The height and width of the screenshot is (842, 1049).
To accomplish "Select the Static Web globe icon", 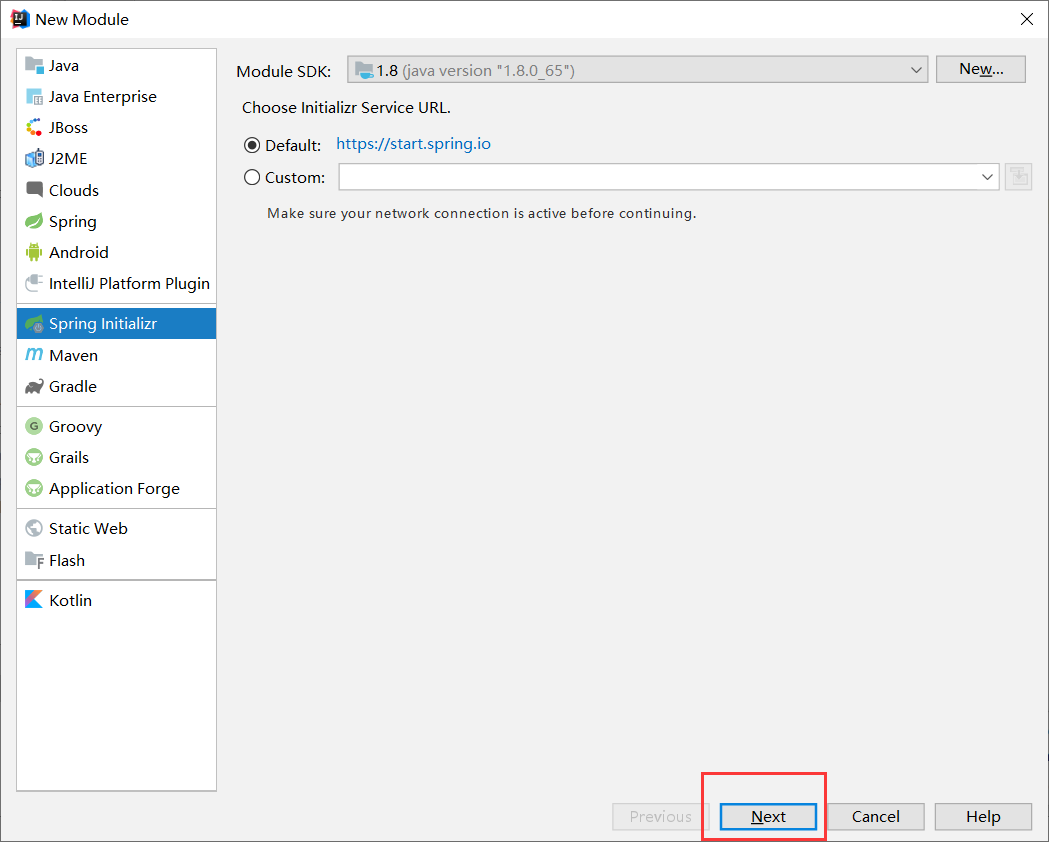I will 34,528.
